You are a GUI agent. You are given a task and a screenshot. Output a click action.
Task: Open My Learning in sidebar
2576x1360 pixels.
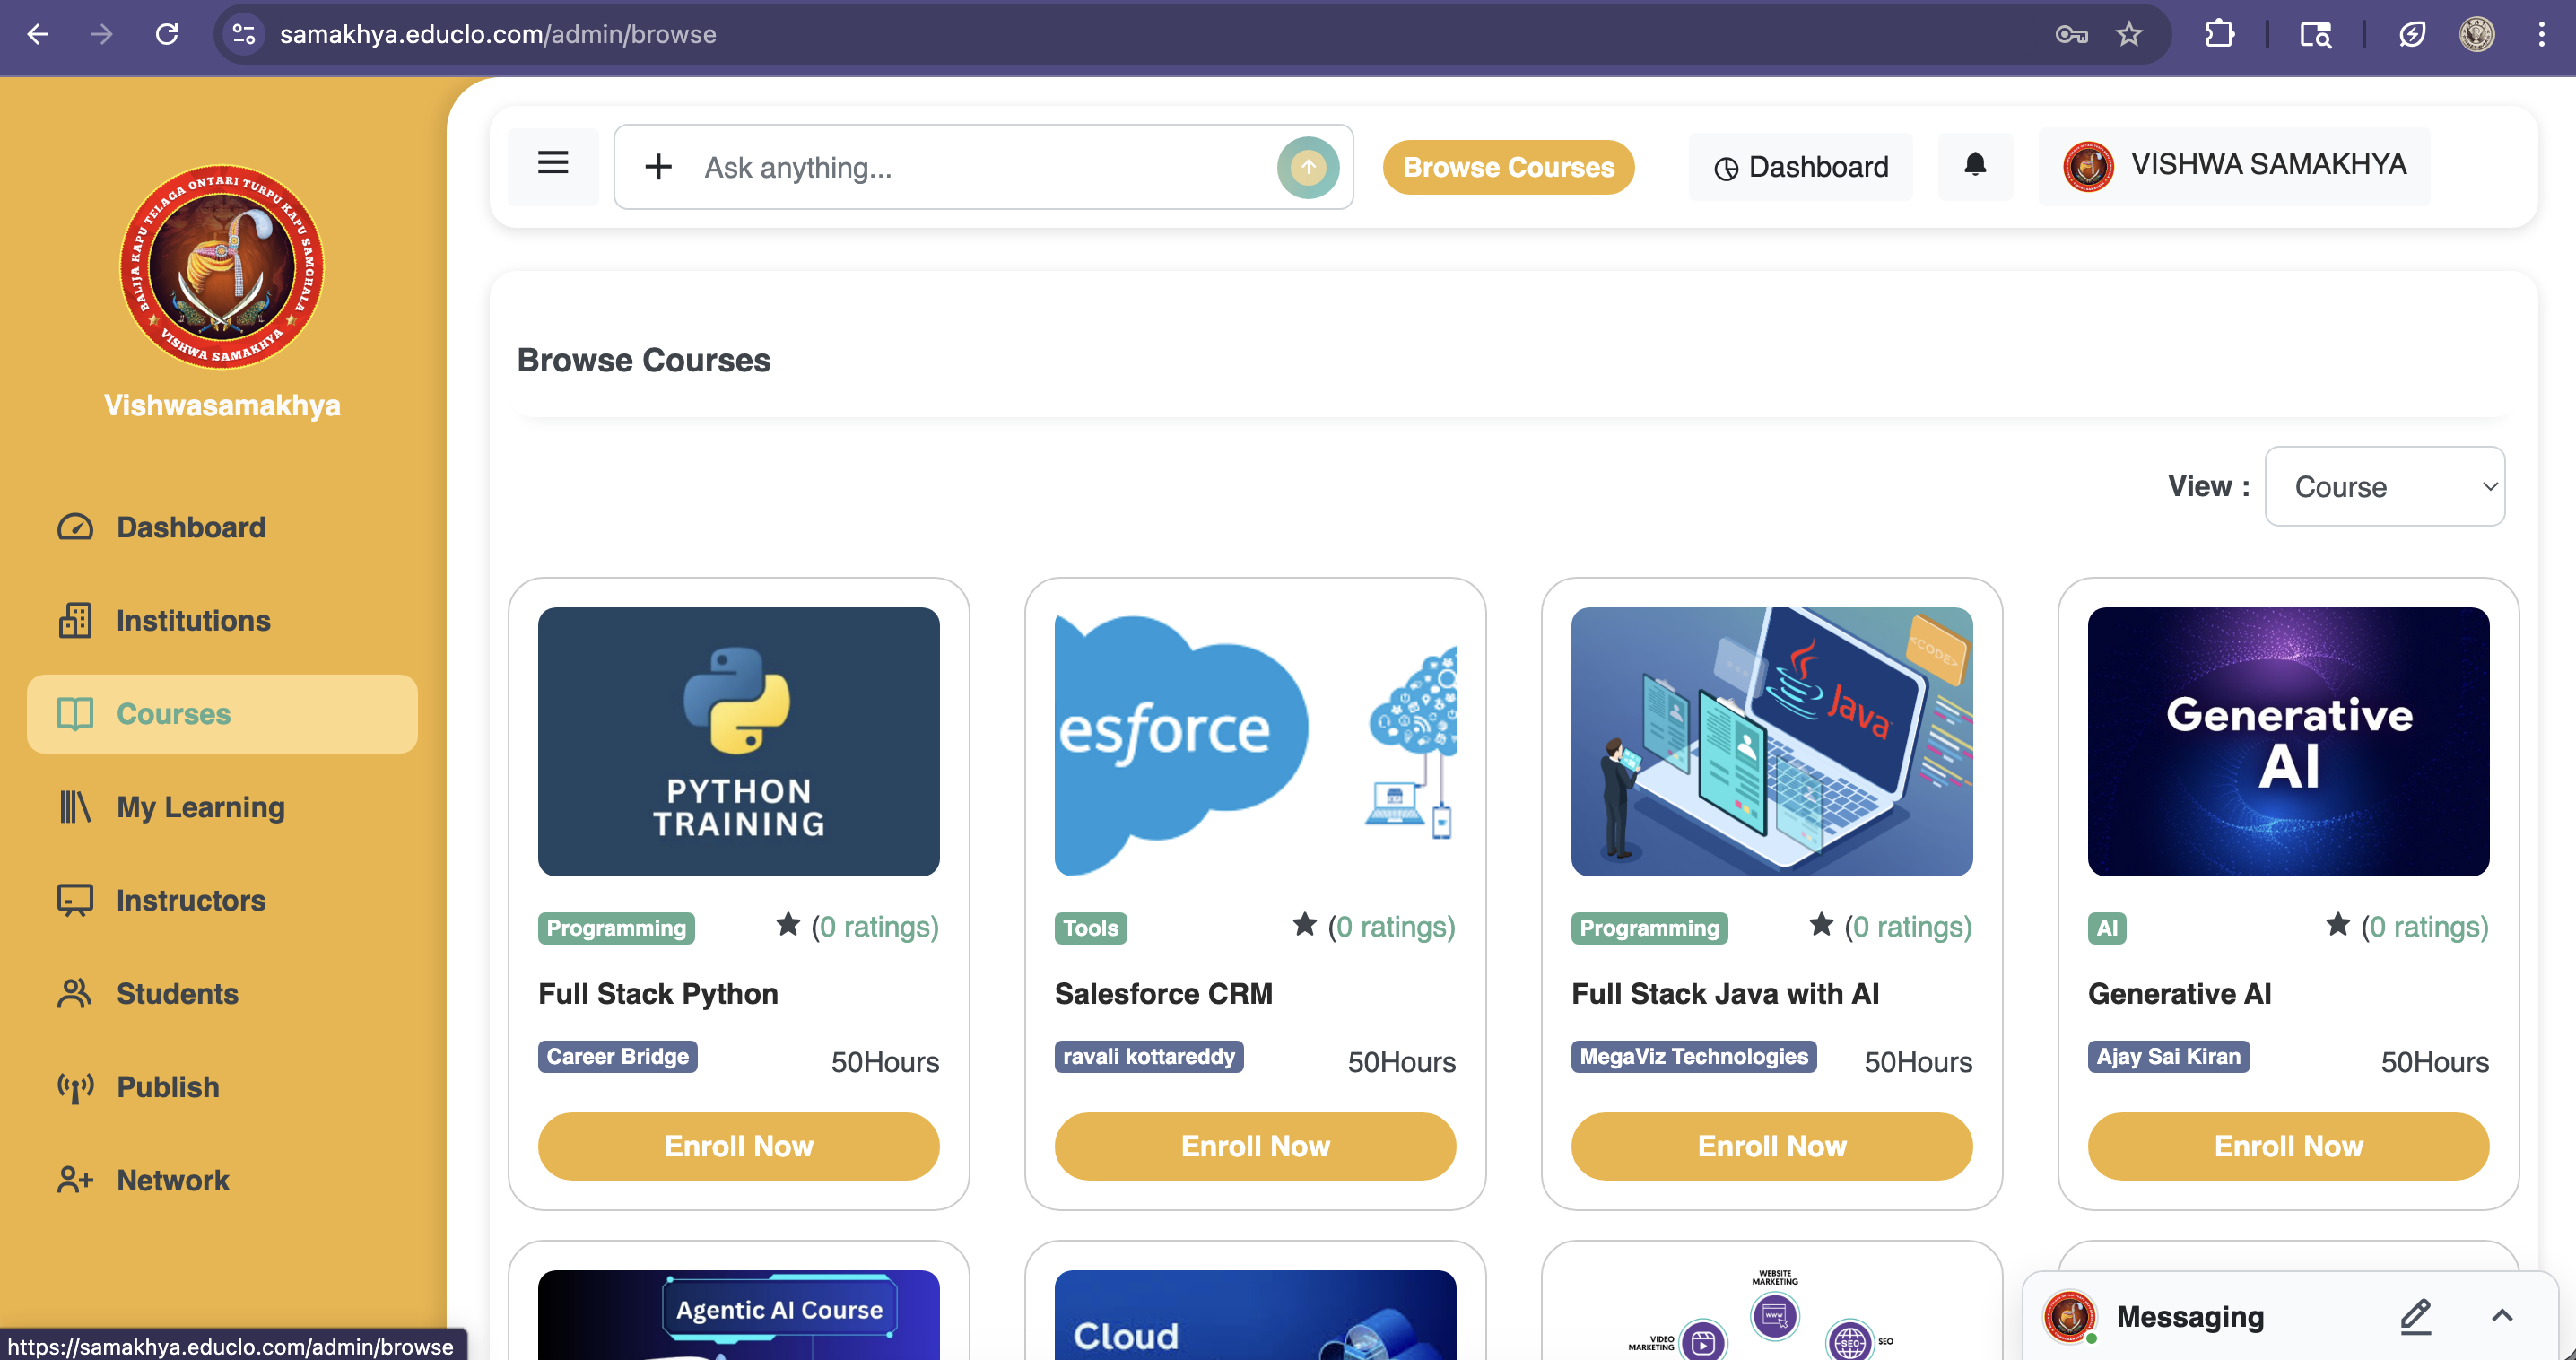[222, 806]
